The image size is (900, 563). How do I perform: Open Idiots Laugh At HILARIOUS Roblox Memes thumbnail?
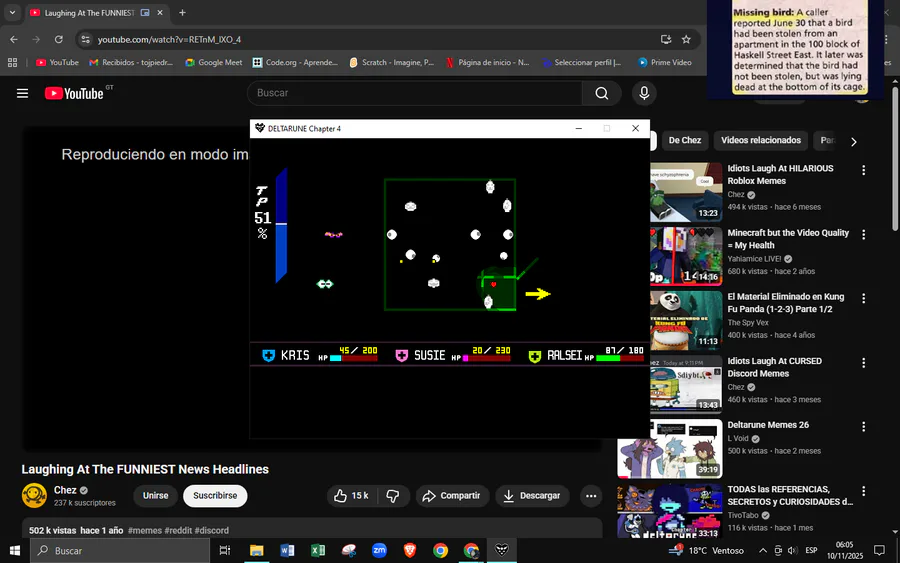click(686, 192)
